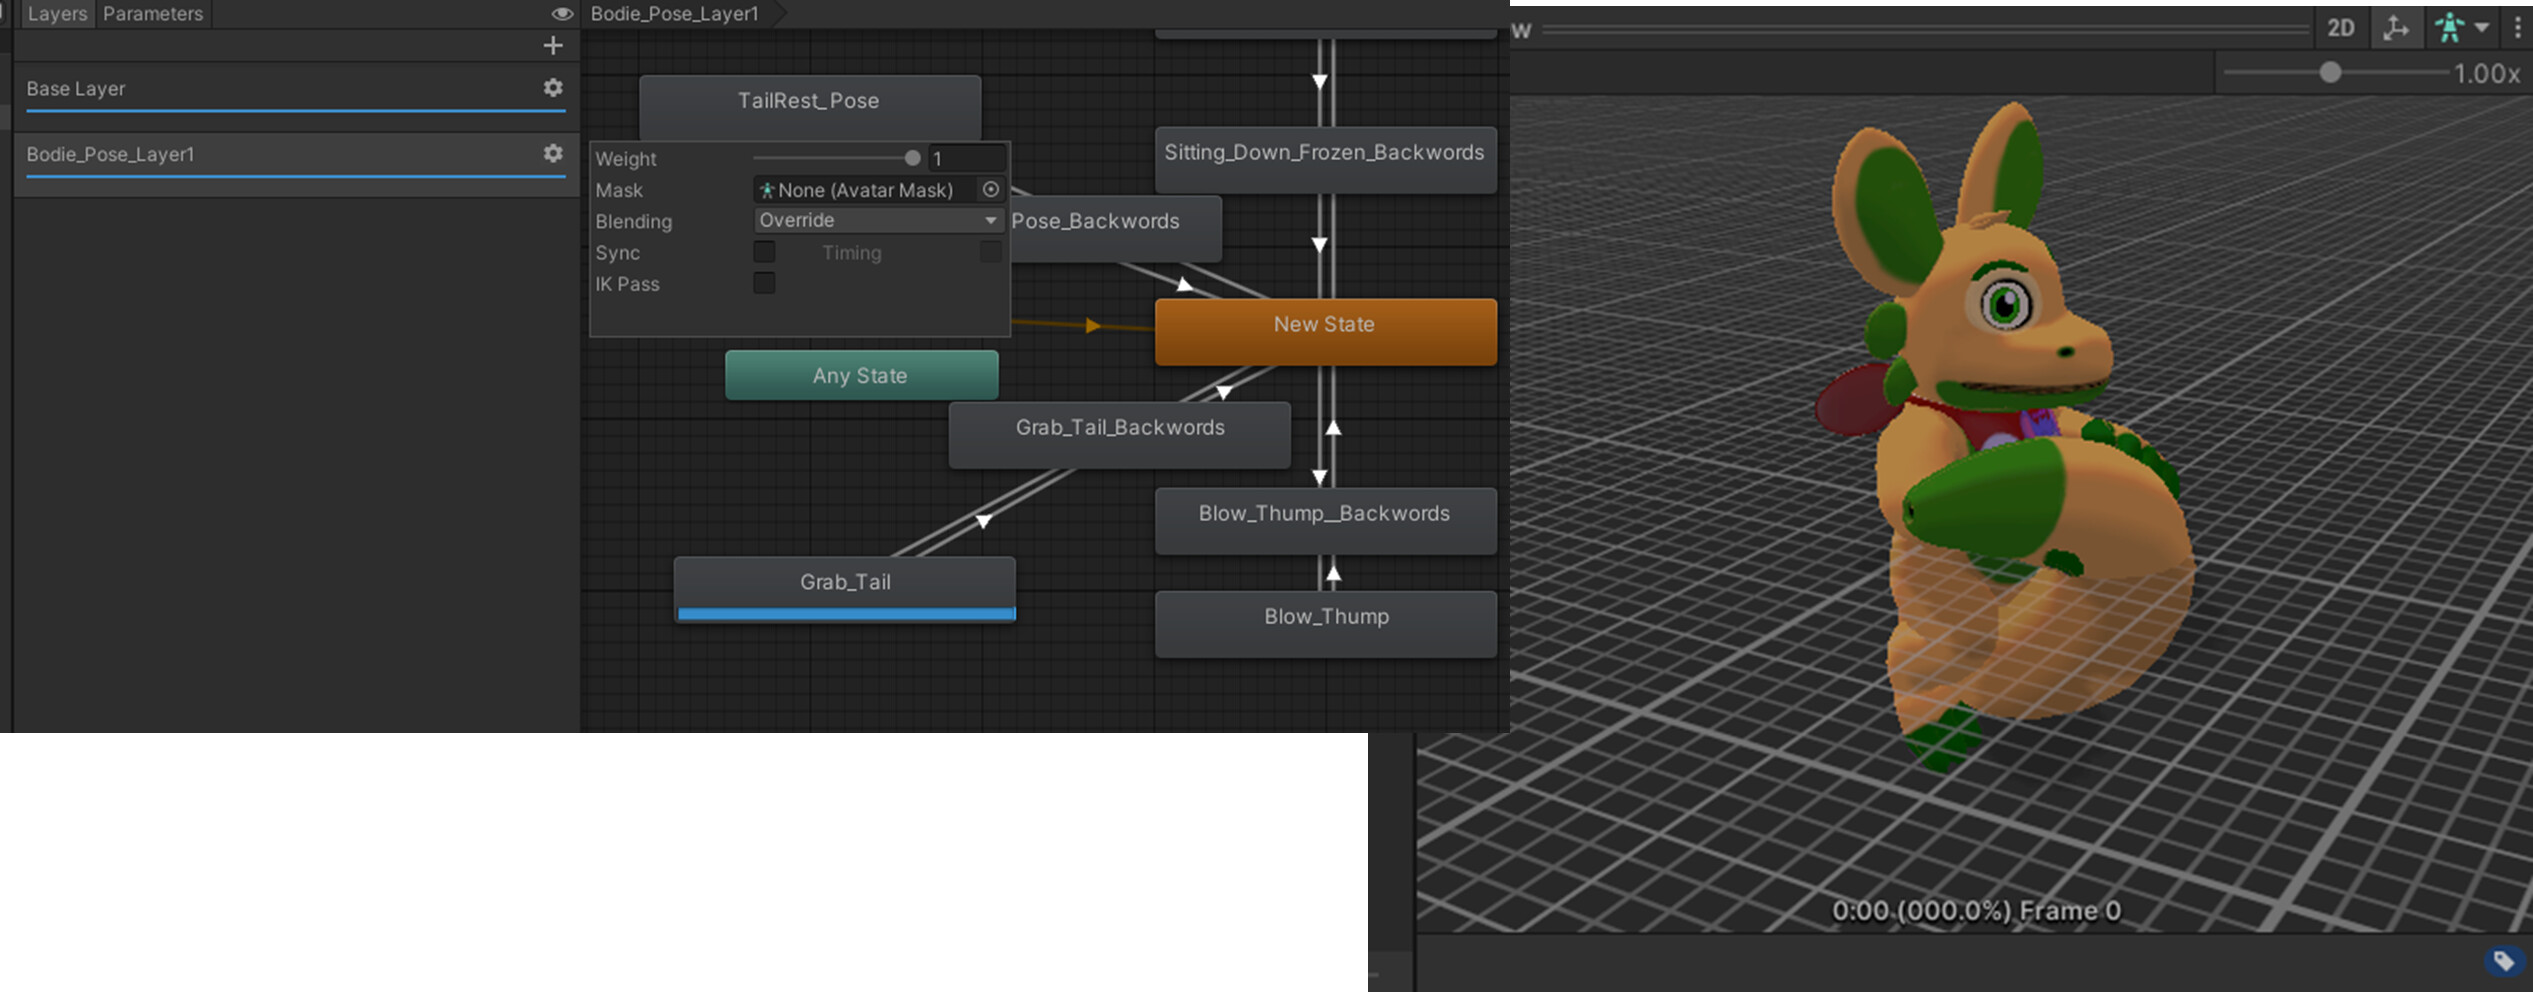Toggle the Timing checkbox

[990, 252]
